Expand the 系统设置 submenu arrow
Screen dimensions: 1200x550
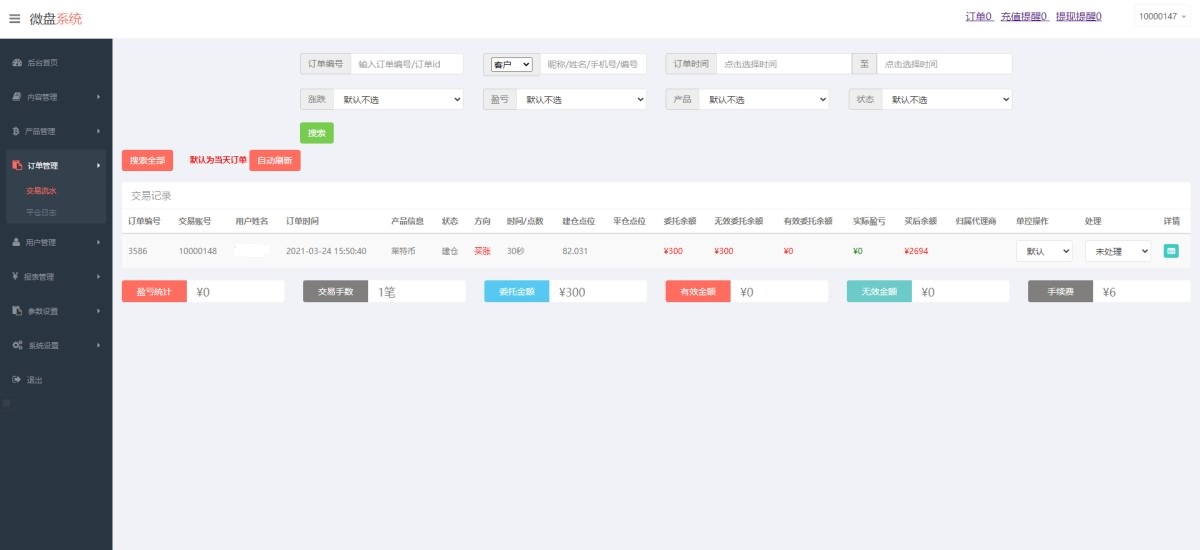(x=98, y=345)
